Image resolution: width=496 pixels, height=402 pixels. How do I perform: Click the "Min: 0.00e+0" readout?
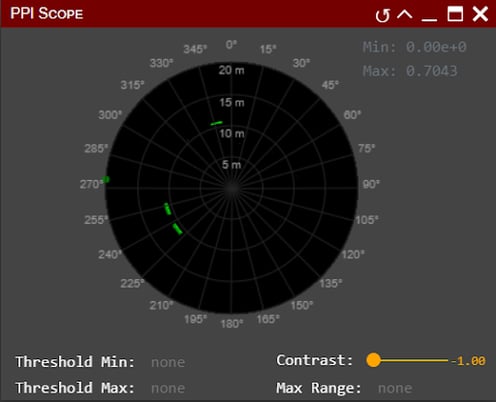tap(414, 47)
